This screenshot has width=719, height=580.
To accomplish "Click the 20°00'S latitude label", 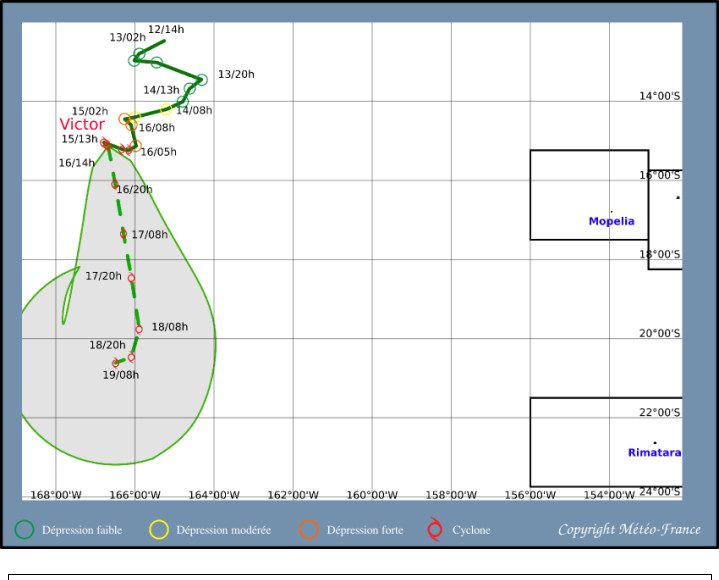I will tap(660, 333).
